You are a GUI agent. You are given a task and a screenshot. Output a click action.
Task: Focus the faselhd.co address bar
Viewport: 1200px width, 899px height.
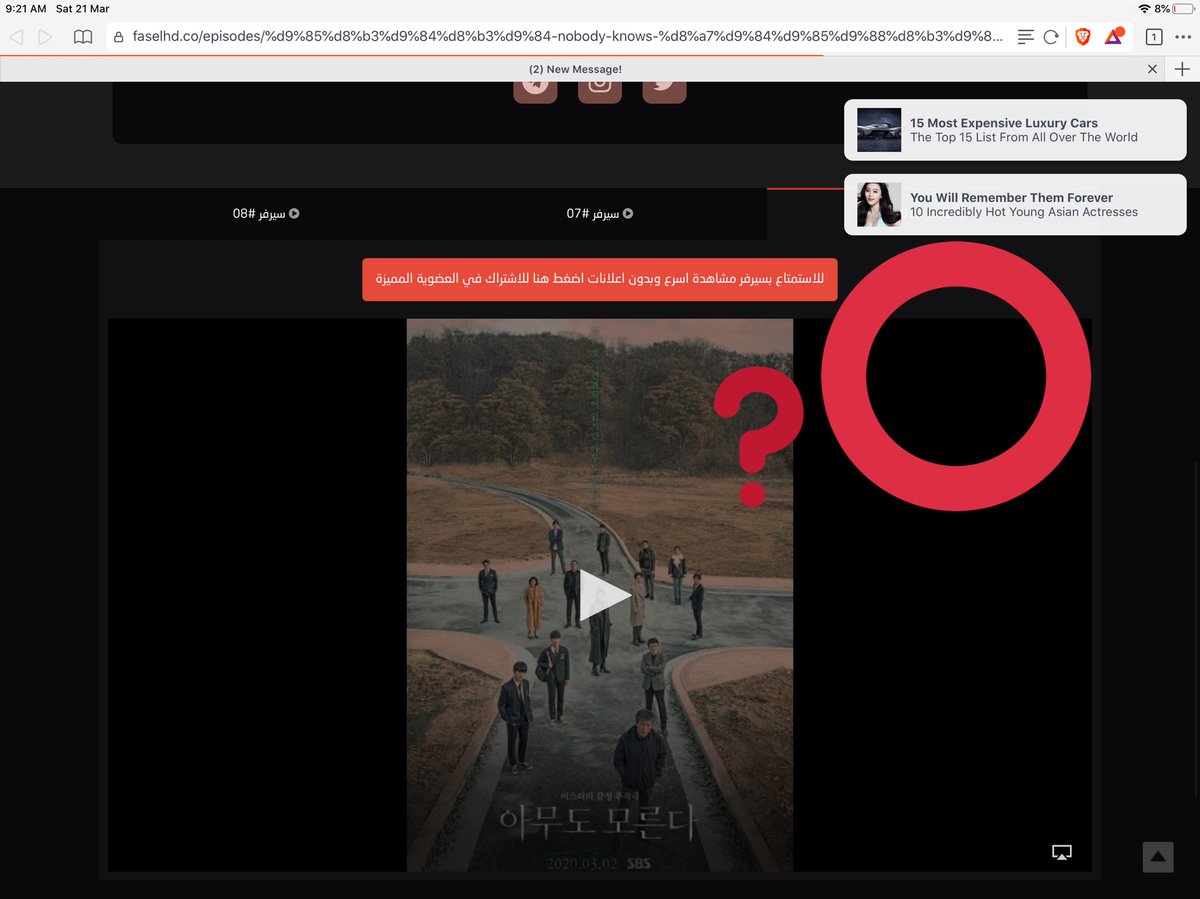[567, 37]
